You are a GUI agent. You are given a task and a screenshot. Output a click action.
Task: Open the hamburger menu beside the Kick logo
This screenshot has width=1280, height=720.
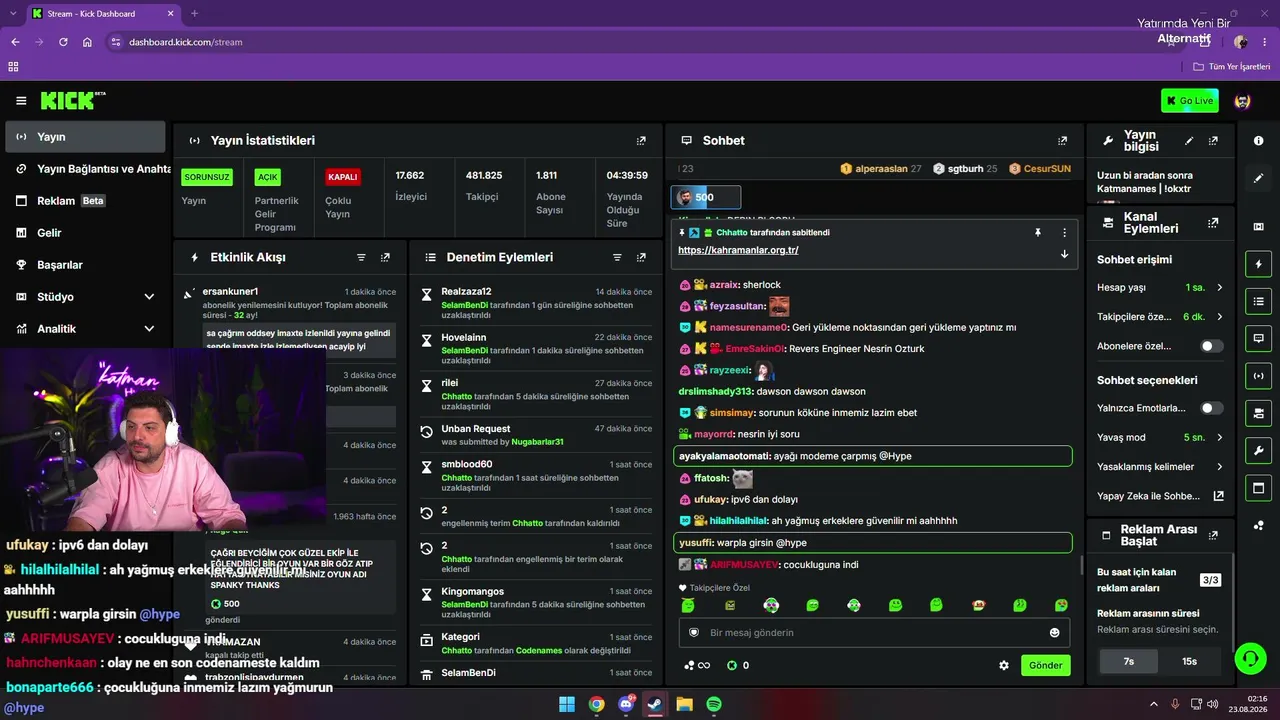coord(21,101)
